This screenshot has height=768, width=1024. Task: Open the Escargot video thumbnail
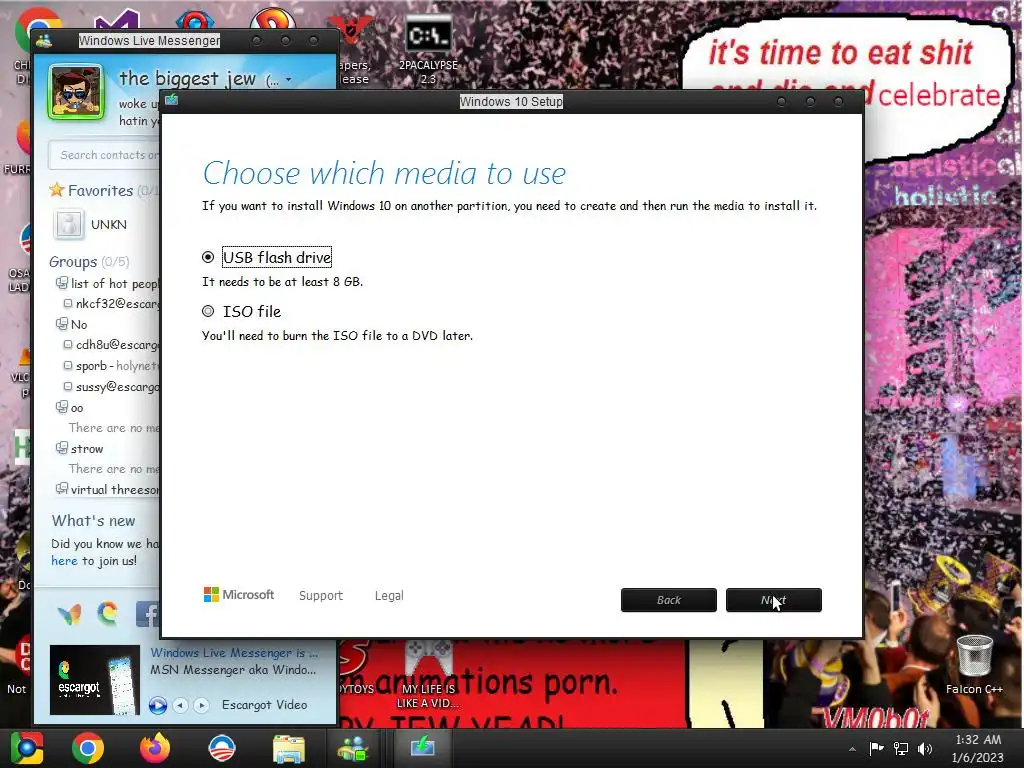pos(95,680)
